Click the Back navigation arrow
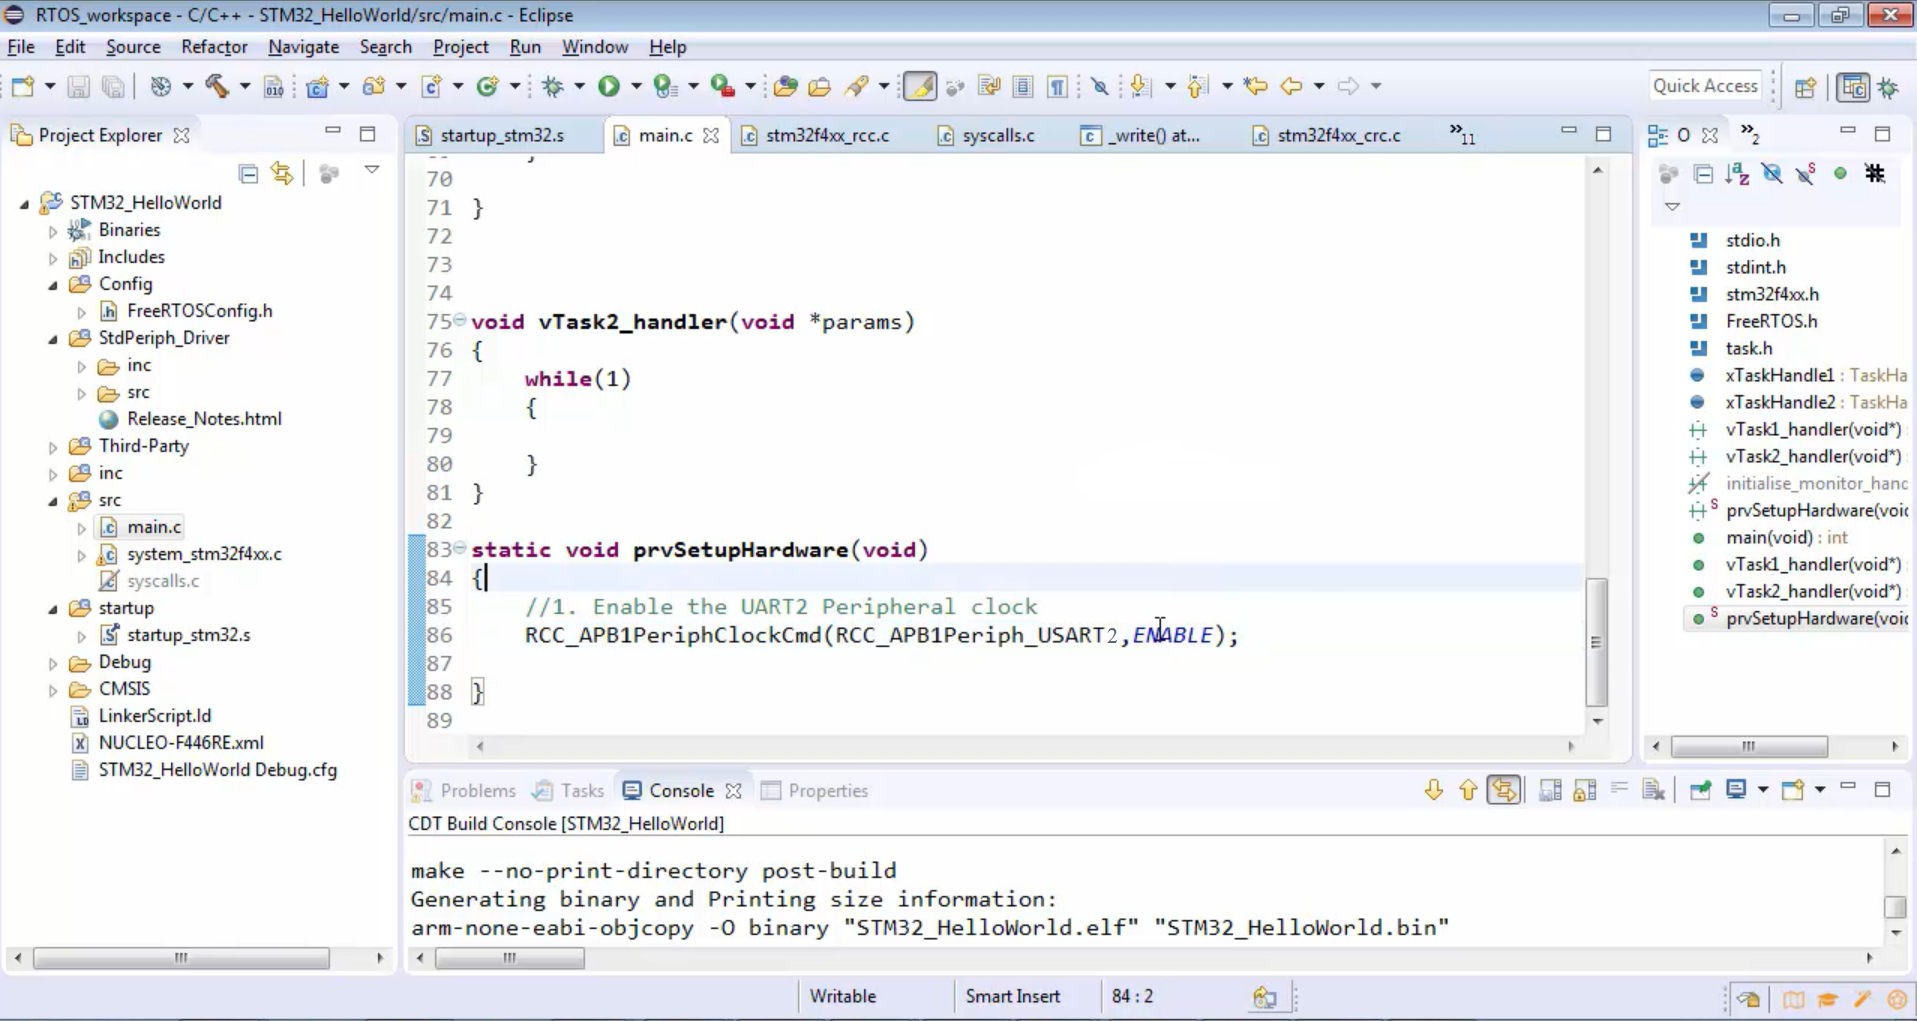 point(1291,87)
